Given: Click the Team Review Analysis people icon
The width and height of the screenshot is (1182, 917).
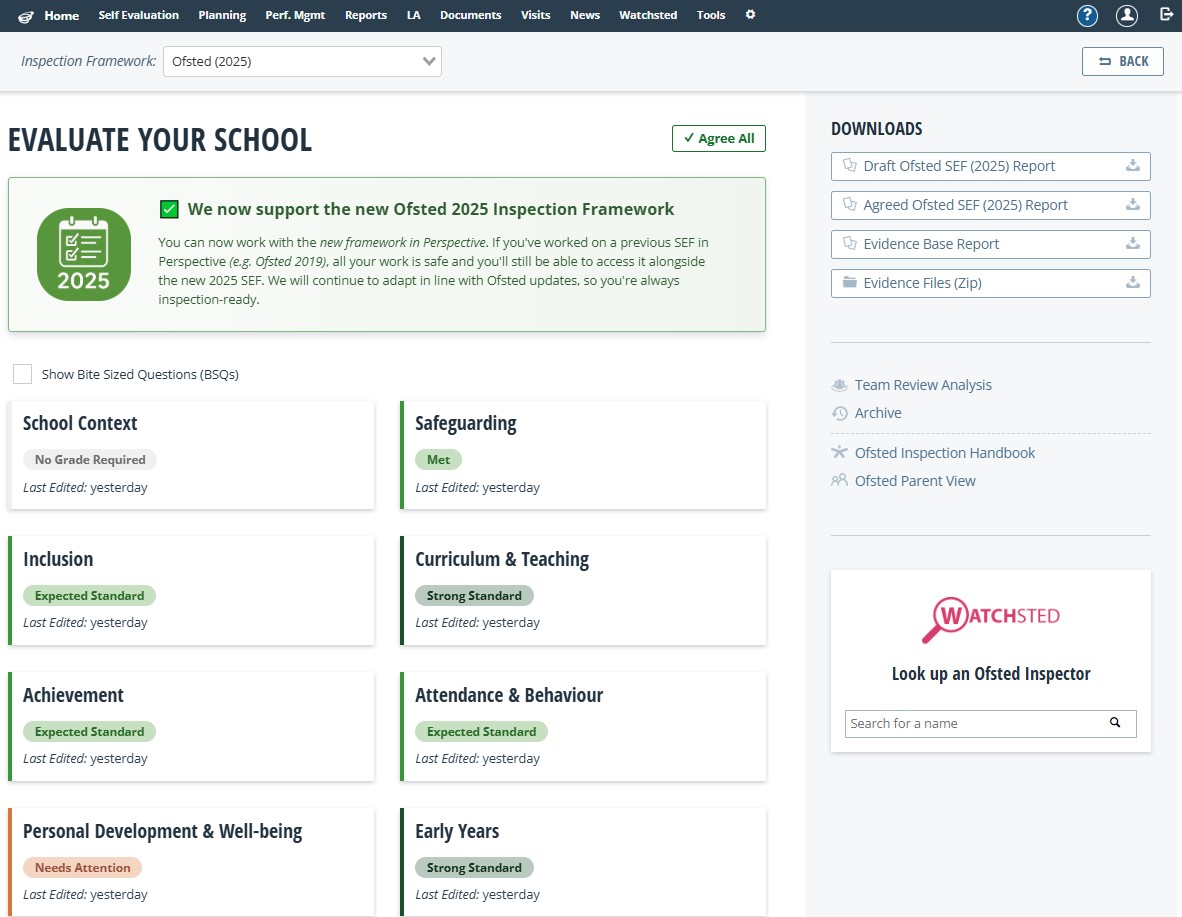Looking at the screenshot, I should (839, 385).
